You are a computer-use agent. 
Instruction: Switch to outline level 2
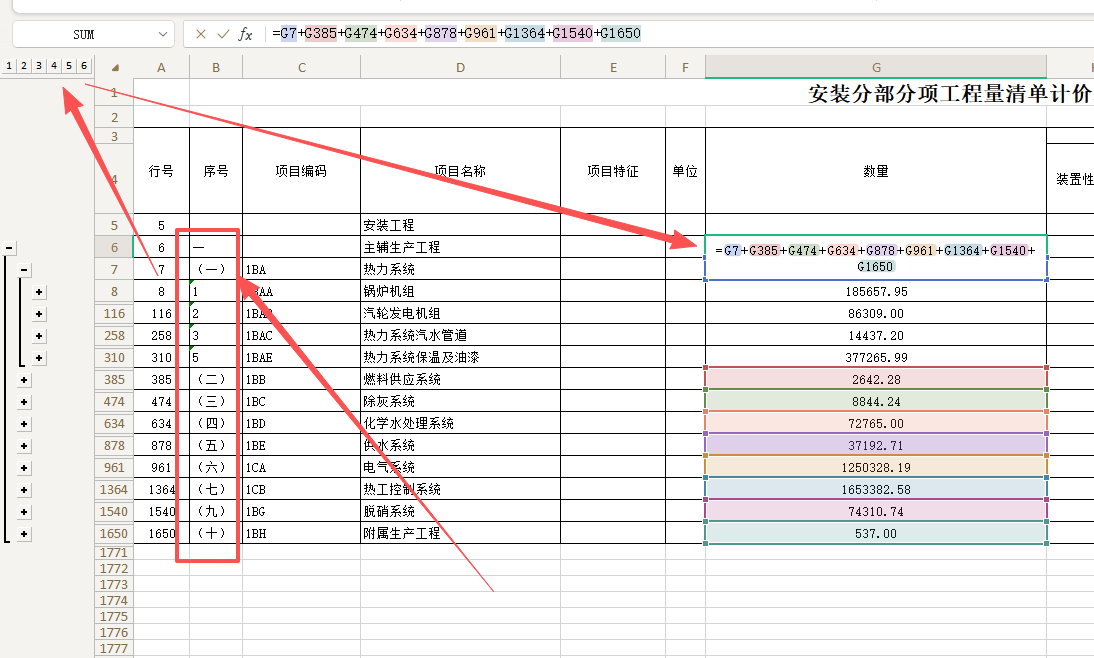coord(23,66)
